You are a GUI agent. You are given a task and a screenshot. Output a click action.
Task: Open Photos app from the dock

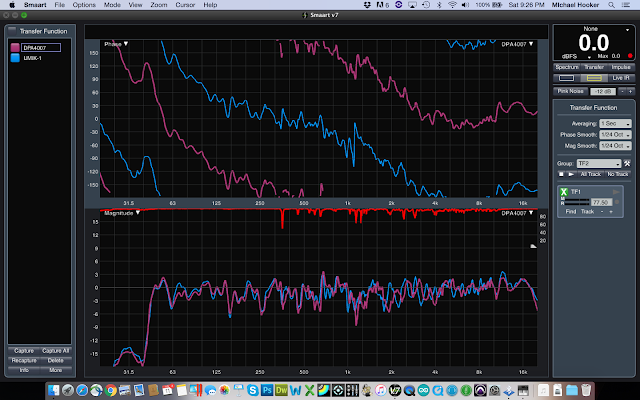(224, 391)
